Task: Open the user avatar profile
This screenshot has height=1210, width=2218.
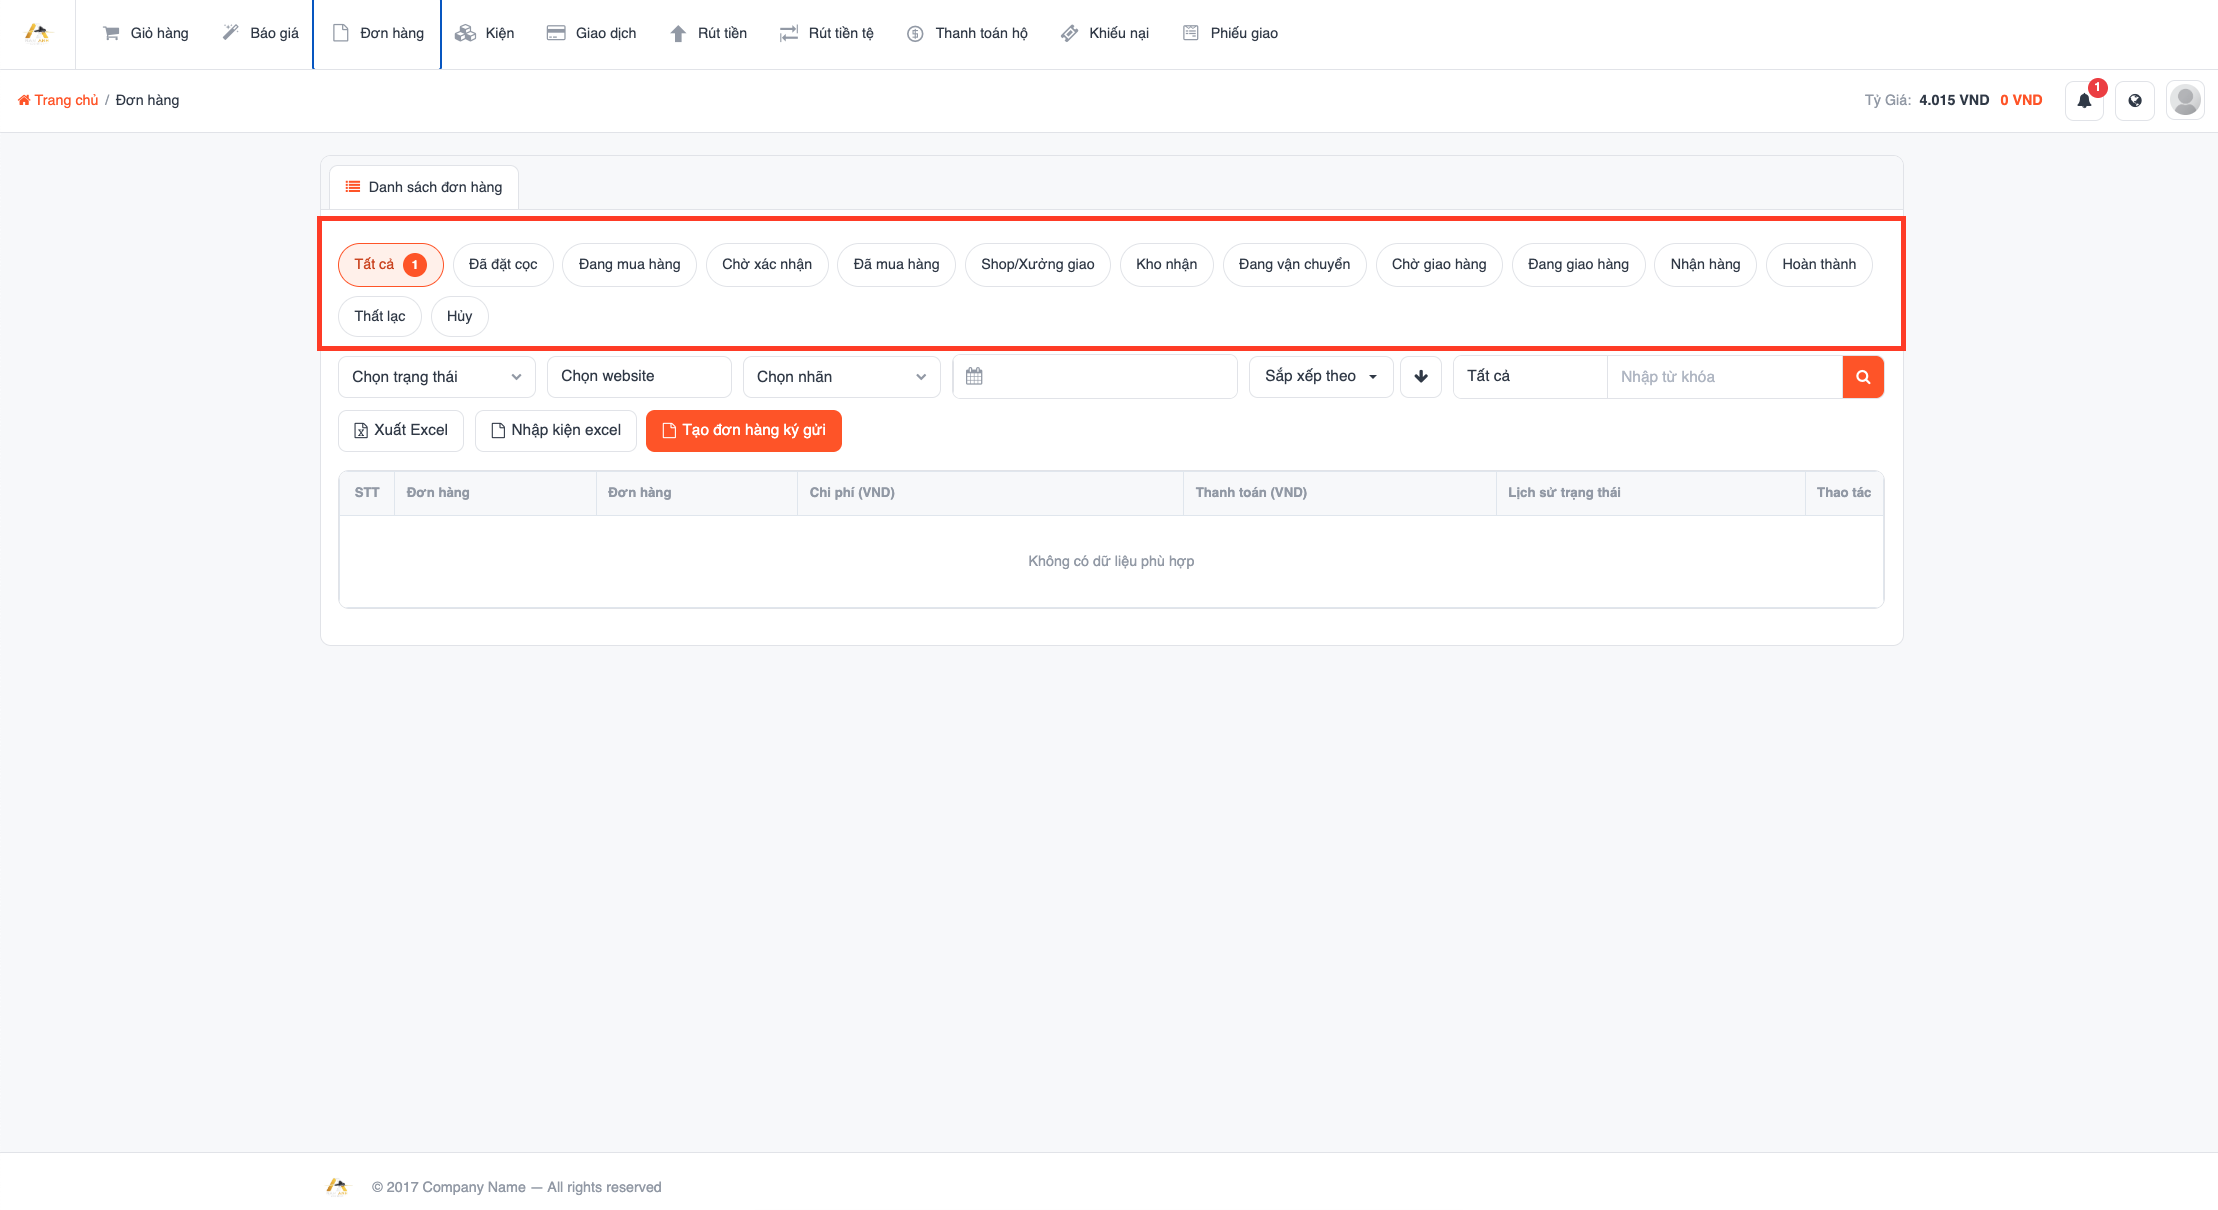Action: [x=2185, y=100]
